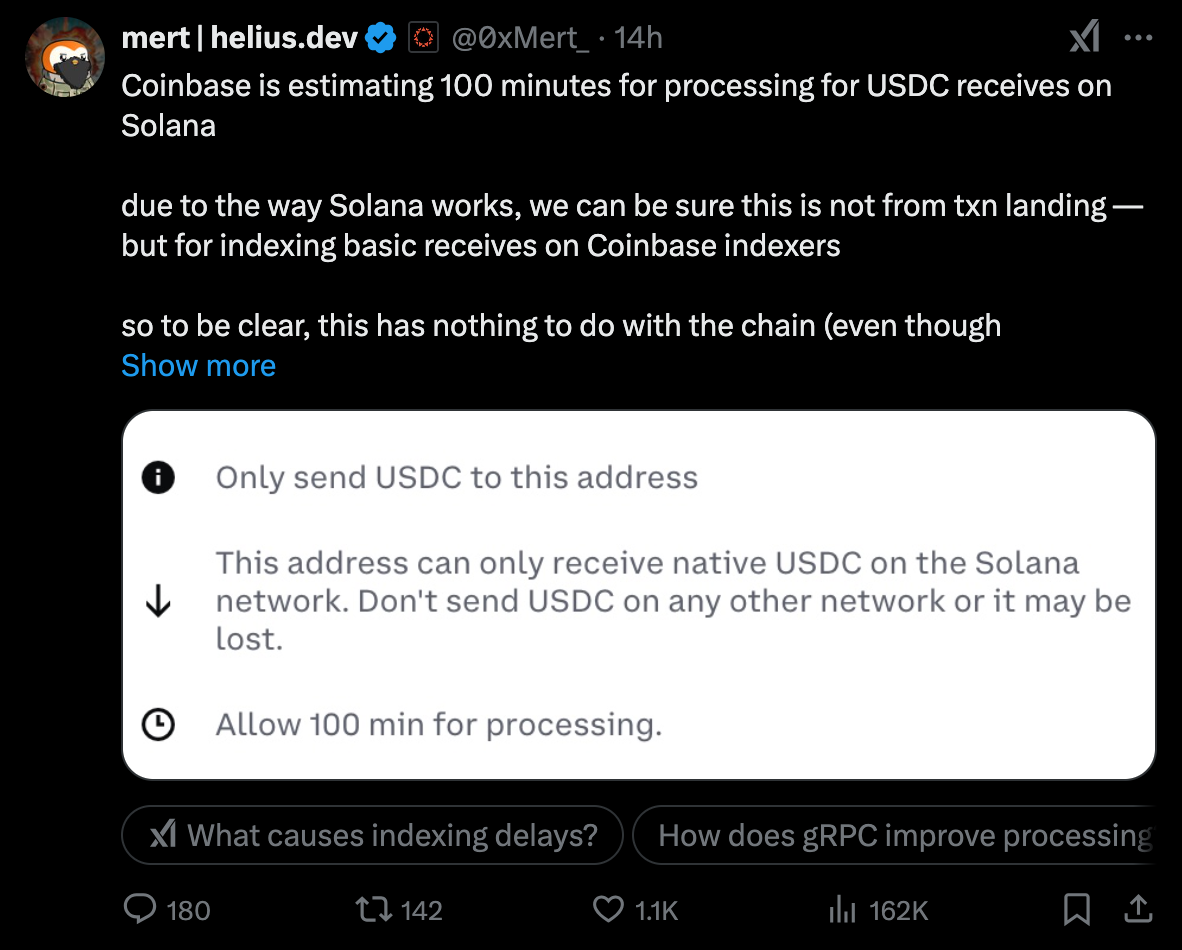Like the tweet with the heart icon
1182x950 pixels.
608,909
